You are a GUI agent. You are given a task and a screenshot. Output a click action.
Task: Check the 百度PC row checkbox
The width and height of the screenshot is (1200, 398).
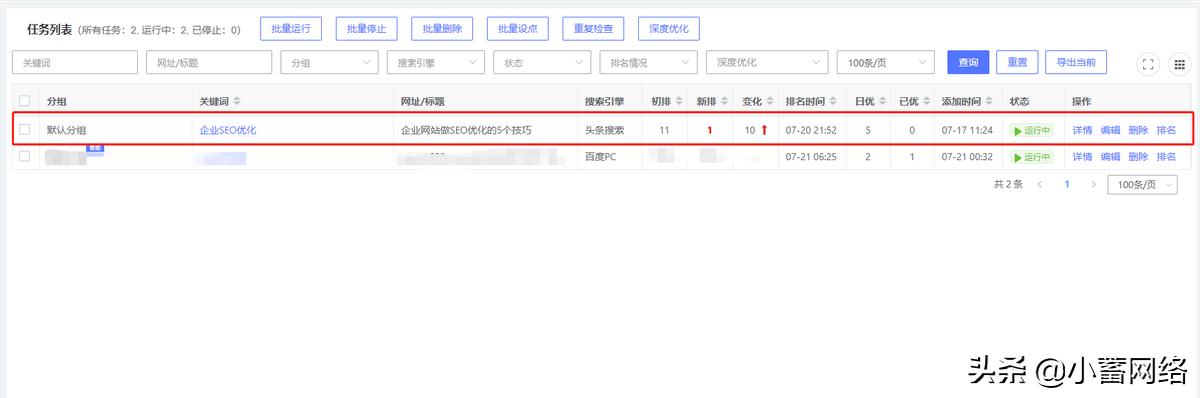pyautogui.click(x=25, y=157)
